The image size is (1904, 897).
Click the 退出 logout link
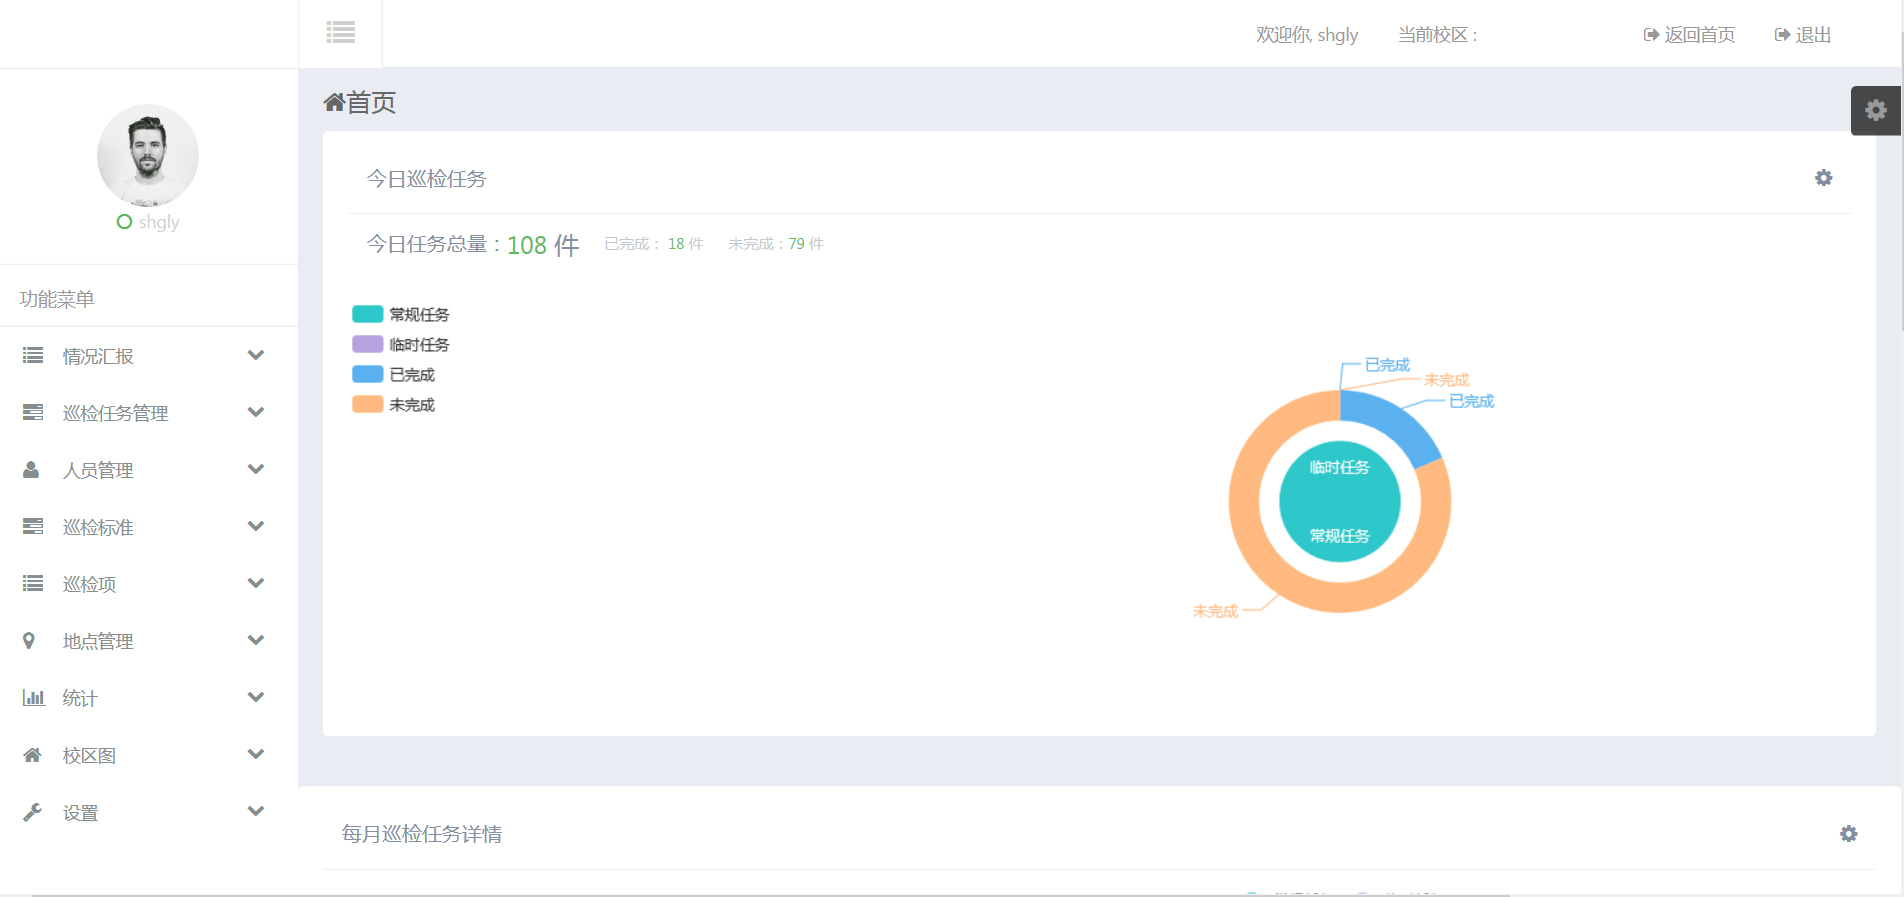[x=1803, y=35]
